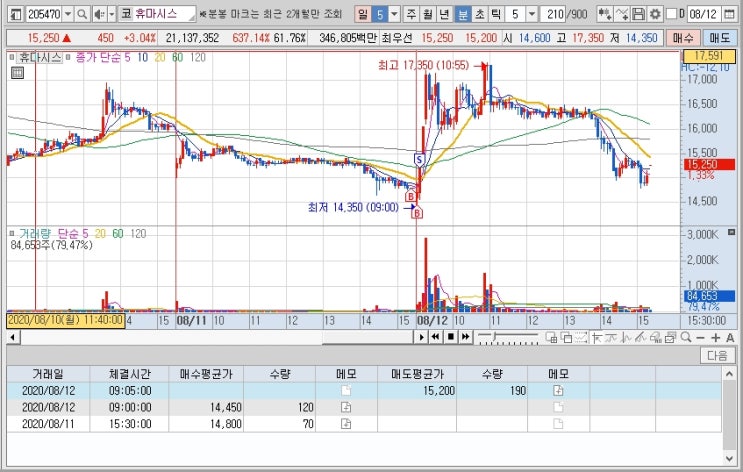Click the crosshair cursor tool icon
Image resolution: width=743 pixels, height=472 pixels.
pos(597,337)
